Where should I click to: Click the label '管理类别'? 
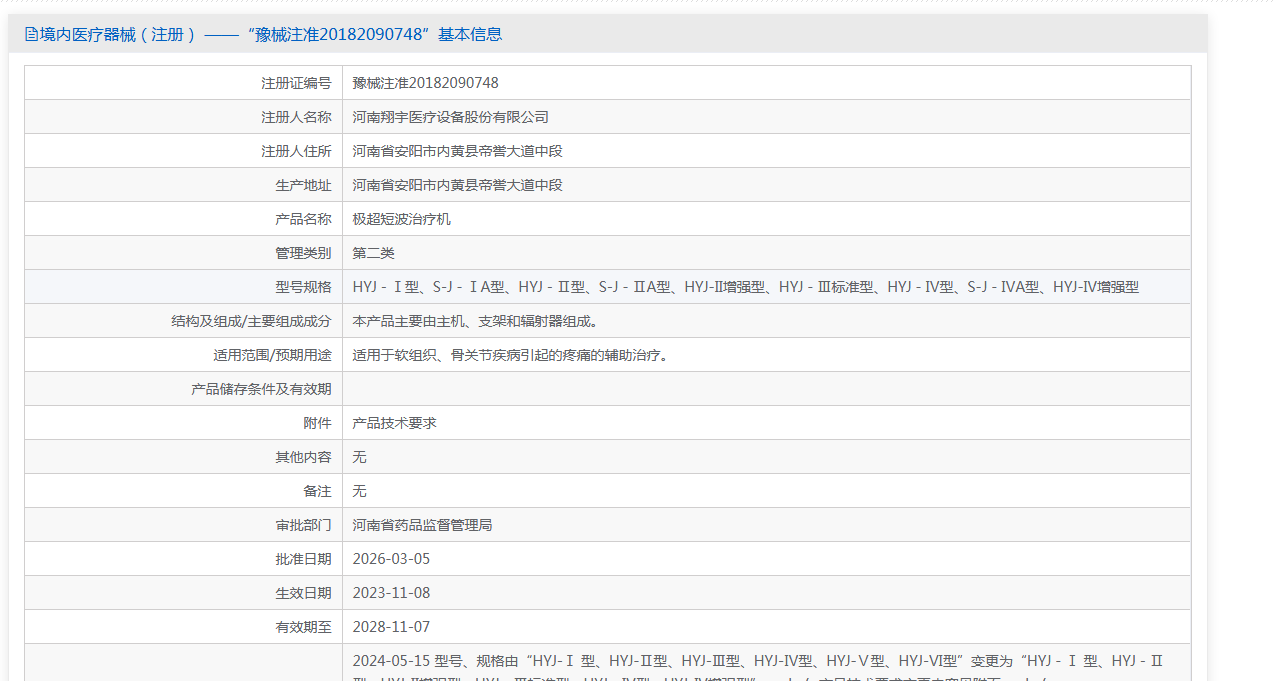coord(303,253)
